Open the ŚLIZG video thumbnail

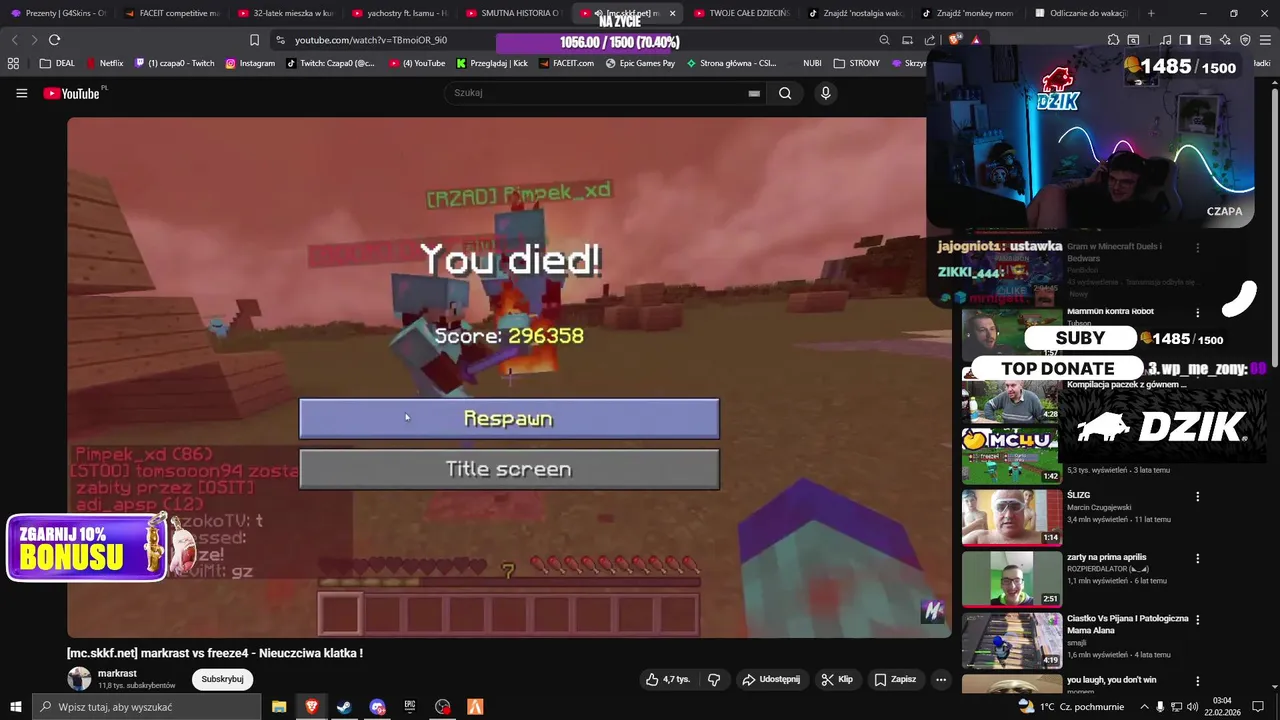tap(1012, 517)
